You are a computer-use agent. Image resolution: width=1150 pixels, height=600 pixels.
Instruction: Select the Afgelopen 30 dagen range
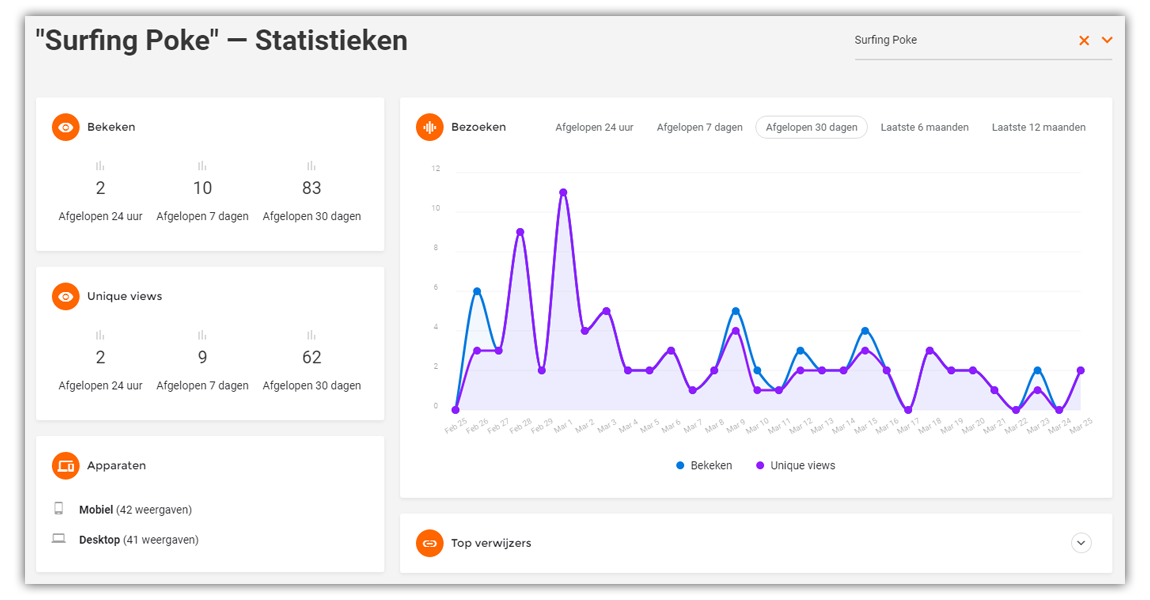tap(811, 127)
